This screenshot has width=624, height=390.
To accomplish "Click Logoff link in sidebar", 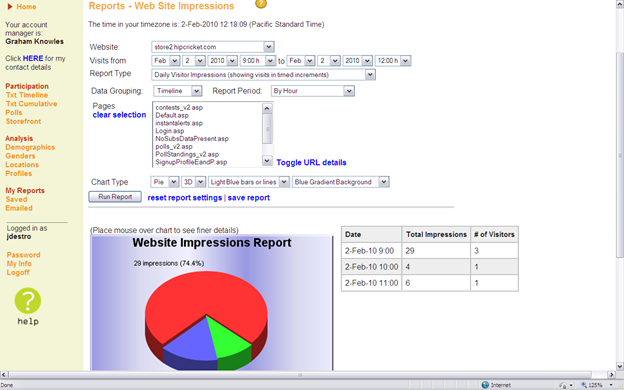I will tap(18, 272).
